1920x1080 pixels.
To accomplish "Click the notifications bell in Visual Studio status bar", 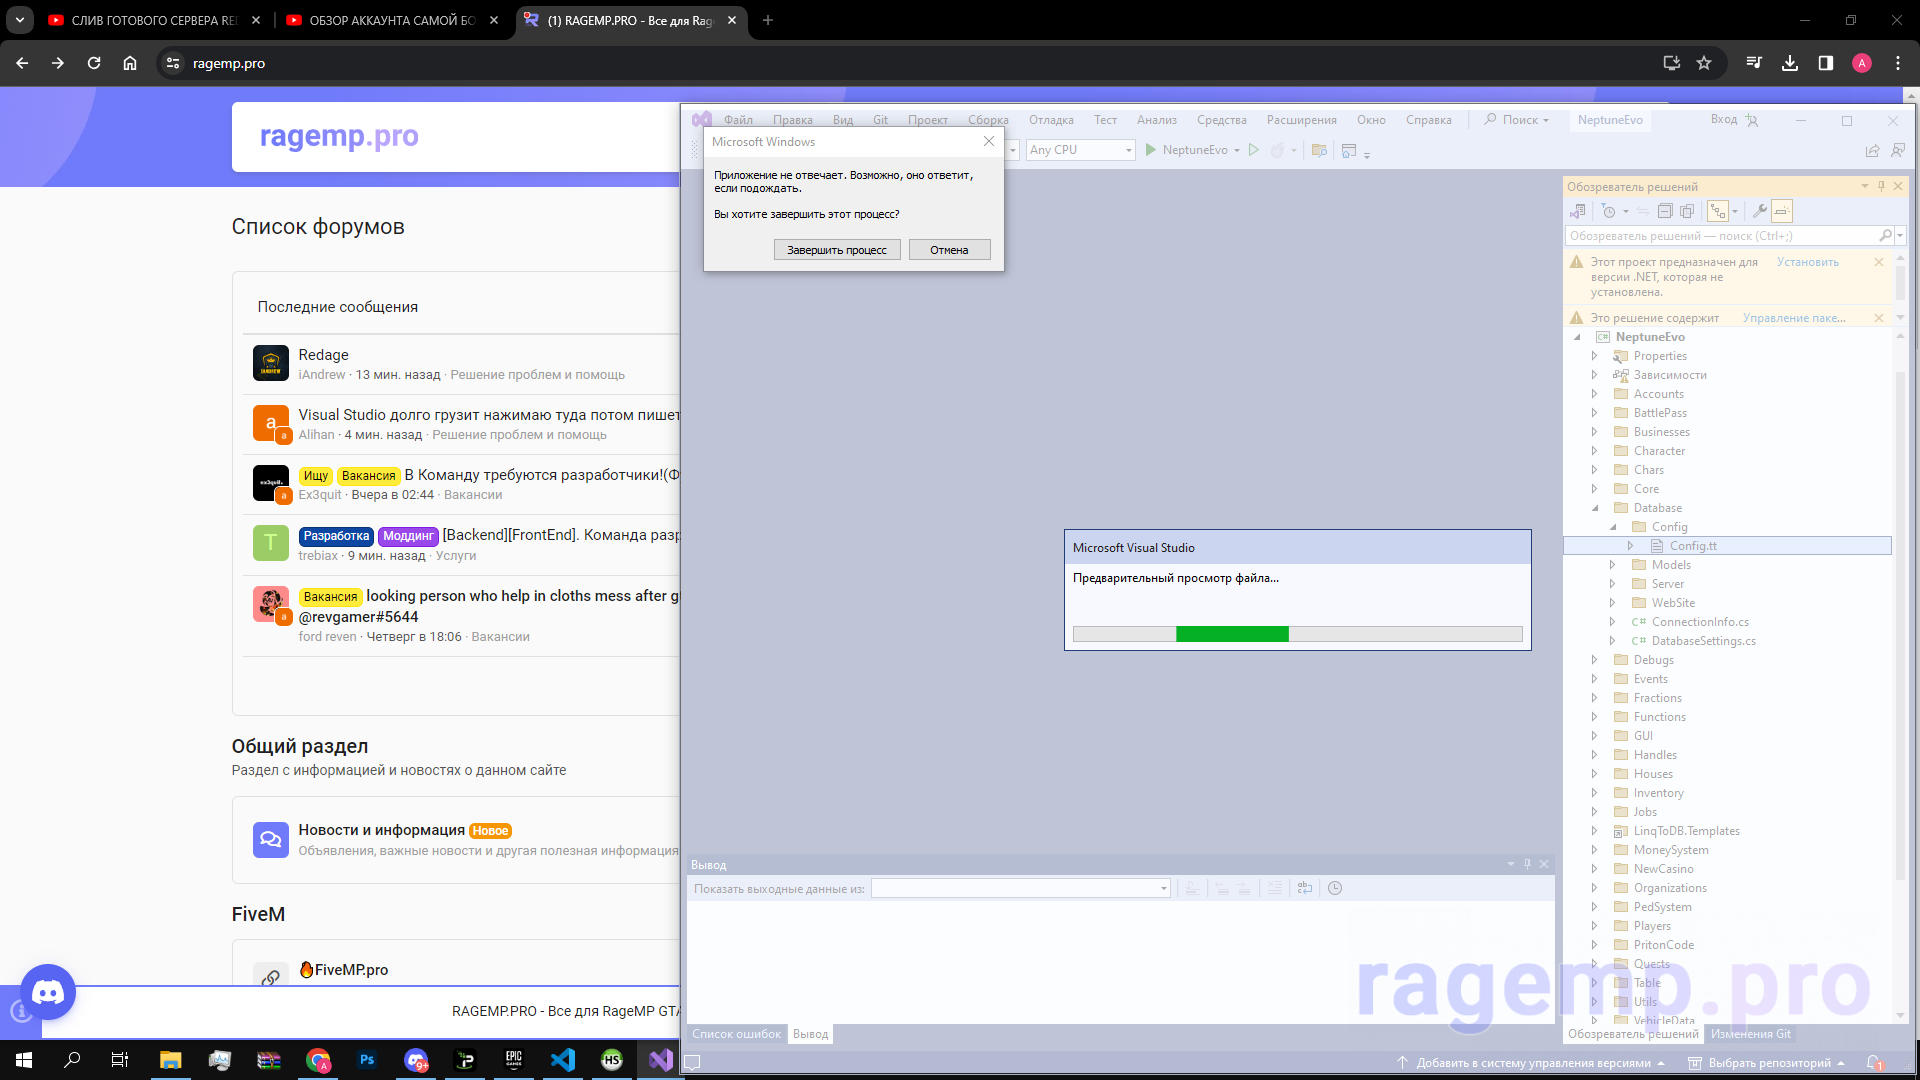I will click(x=1874, y=1063).
